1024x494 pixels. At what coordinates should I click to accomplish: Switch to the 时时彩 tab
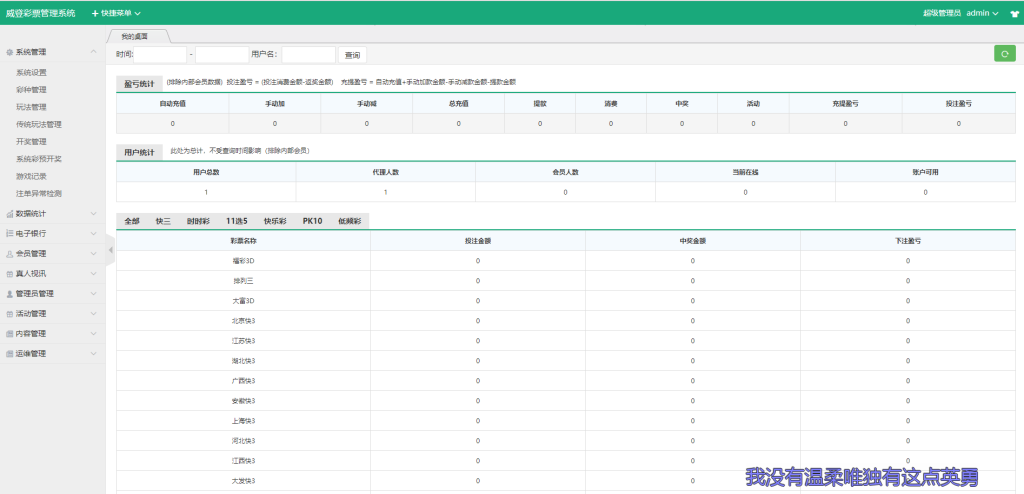[x=198, y=221]
